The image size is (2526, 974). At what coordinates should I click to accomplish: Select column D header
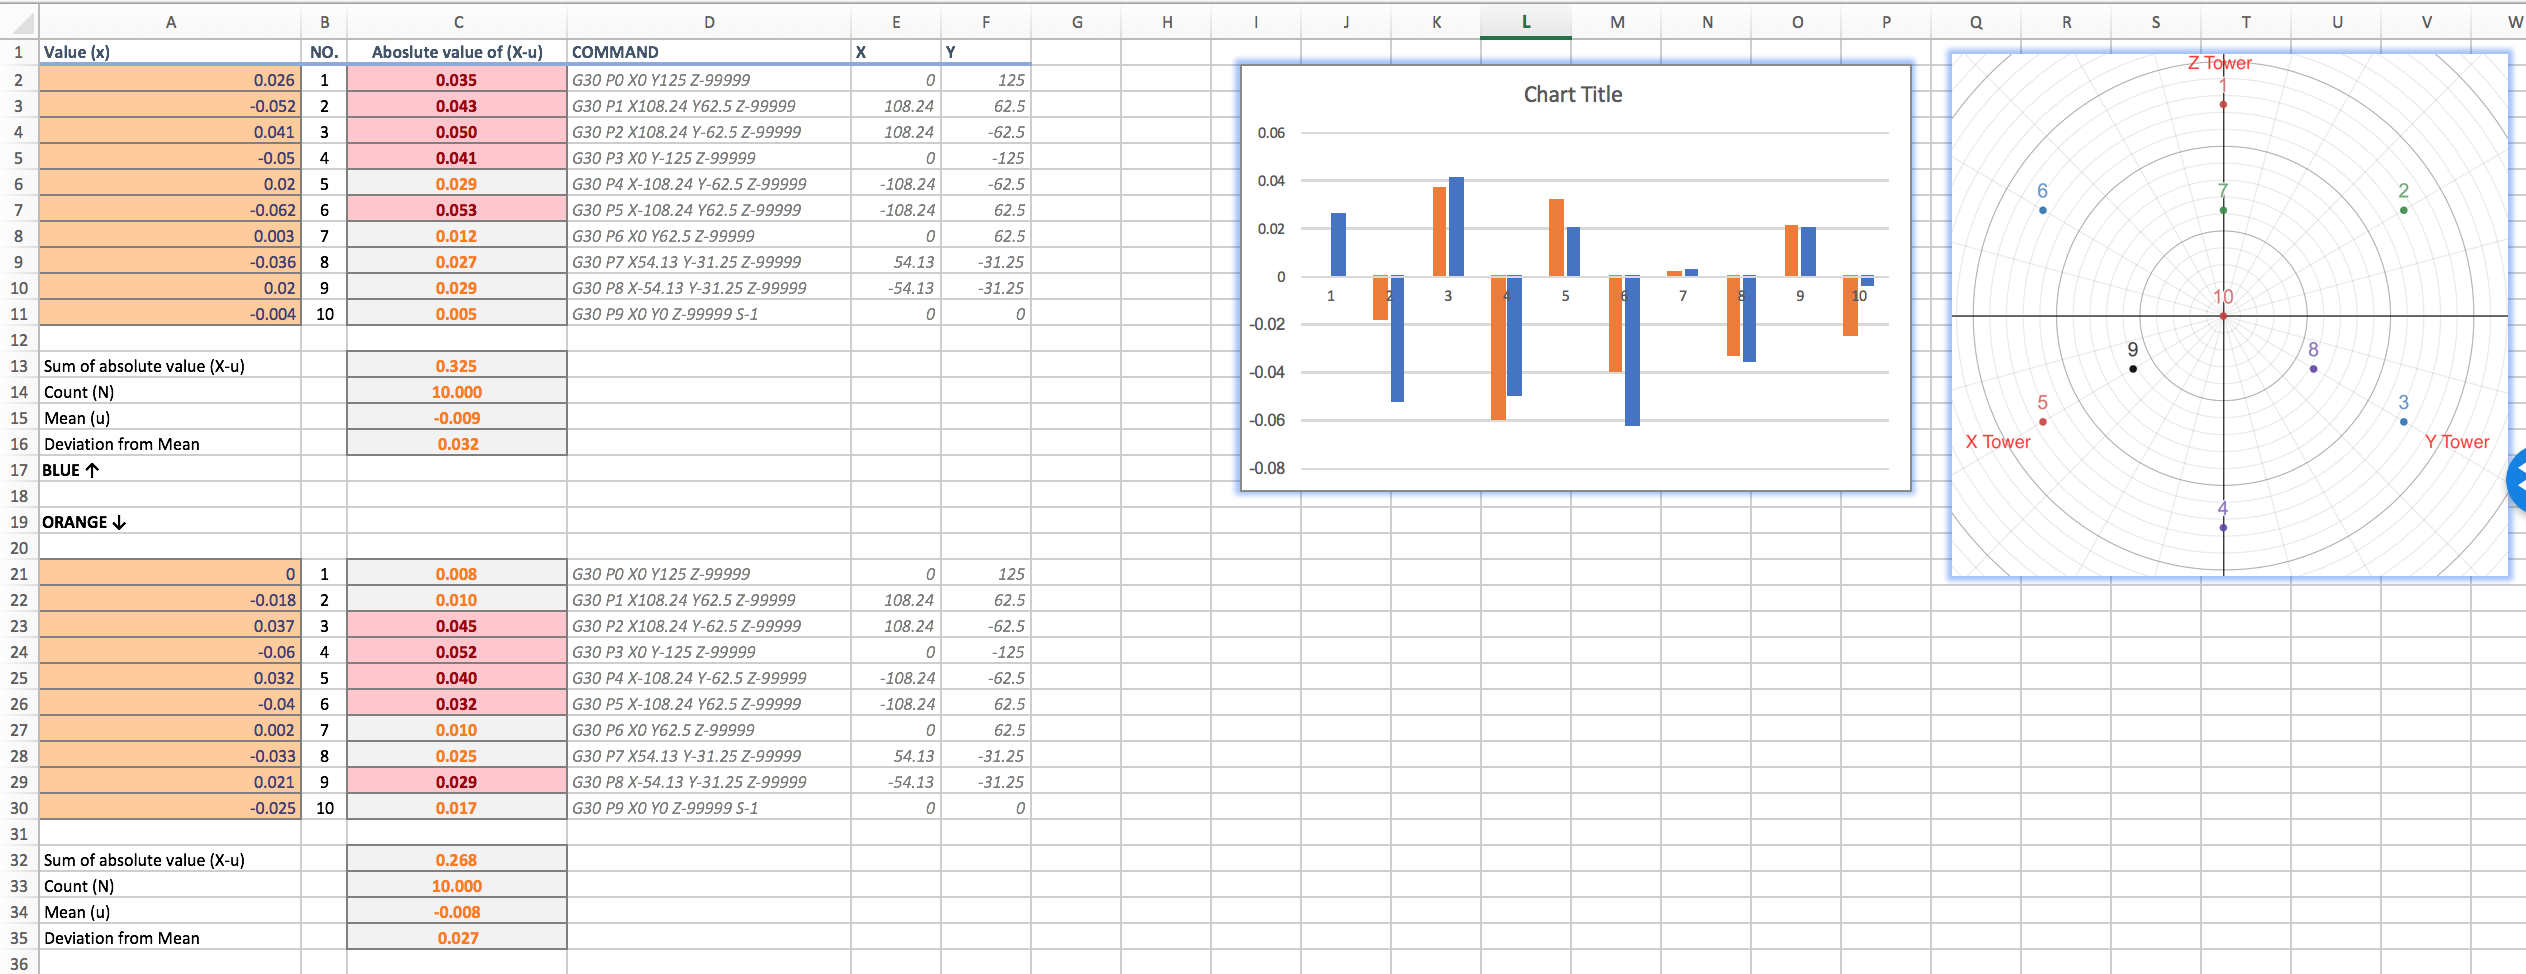709,22
